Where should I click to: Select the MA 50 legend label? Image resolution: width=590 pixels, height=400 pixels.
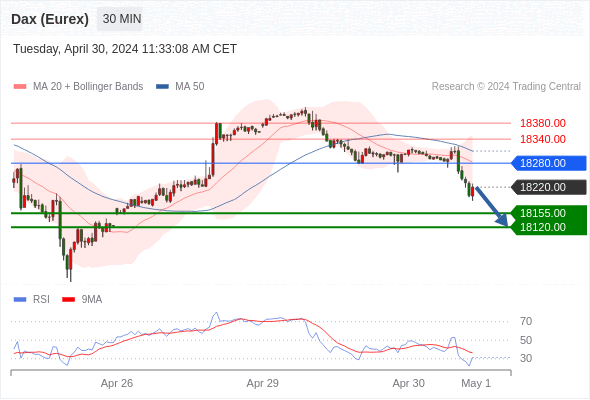click(x=190, y=87)
